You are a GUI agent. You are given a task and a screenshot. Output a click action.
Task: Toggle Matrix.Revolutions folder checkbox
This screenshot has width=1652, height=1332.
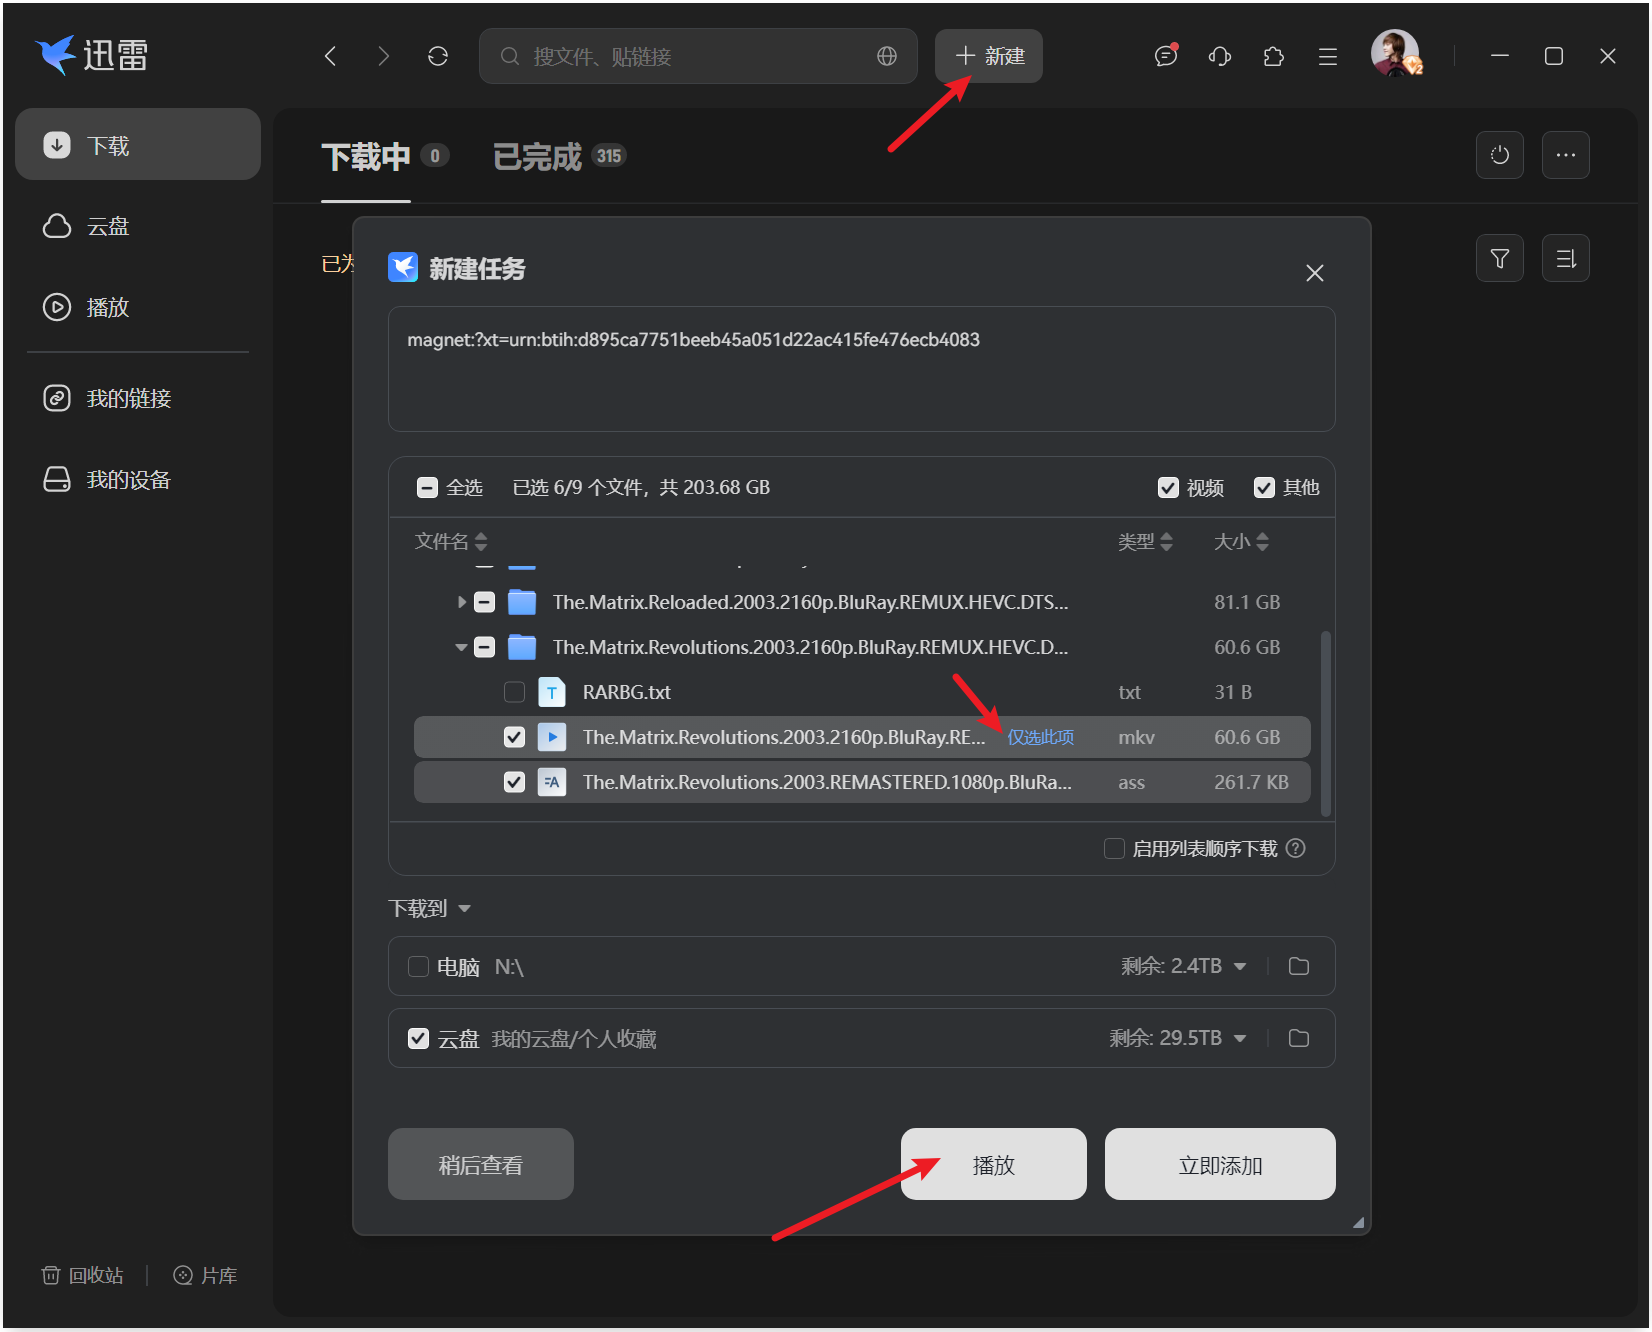484,647
